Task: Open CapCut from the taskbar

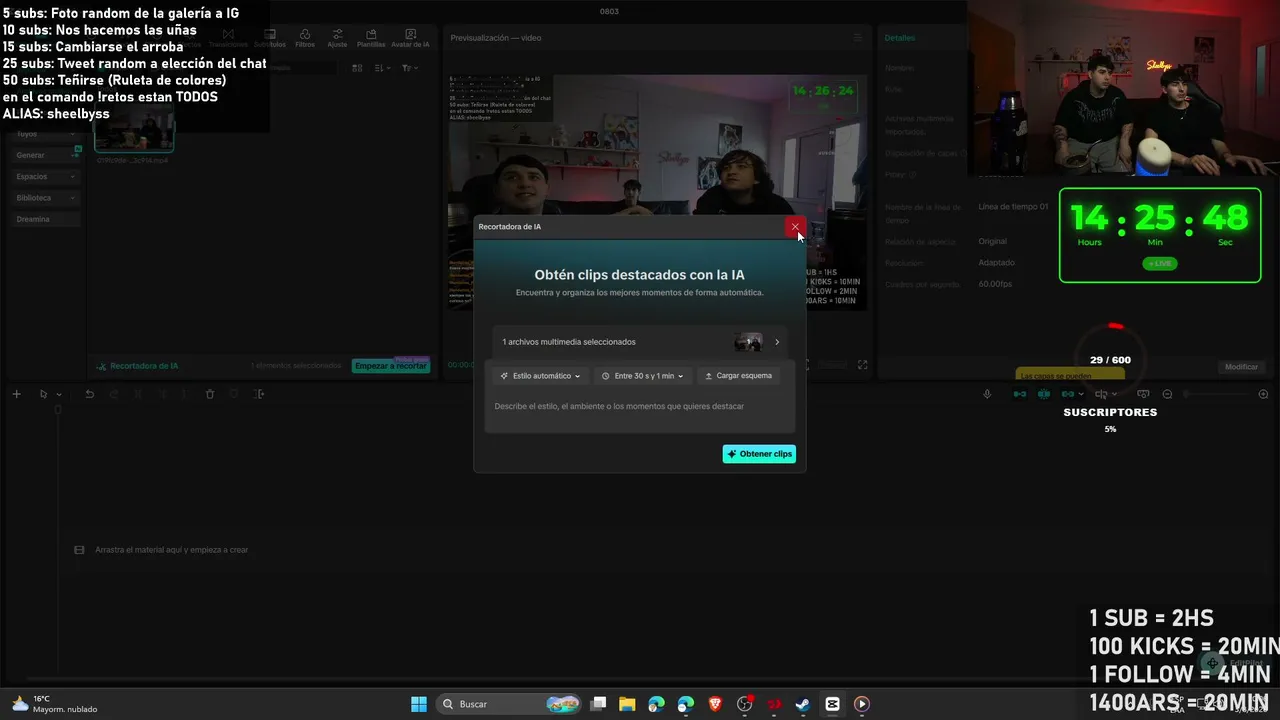Action: pyautogui.click(x=832, y=704)
